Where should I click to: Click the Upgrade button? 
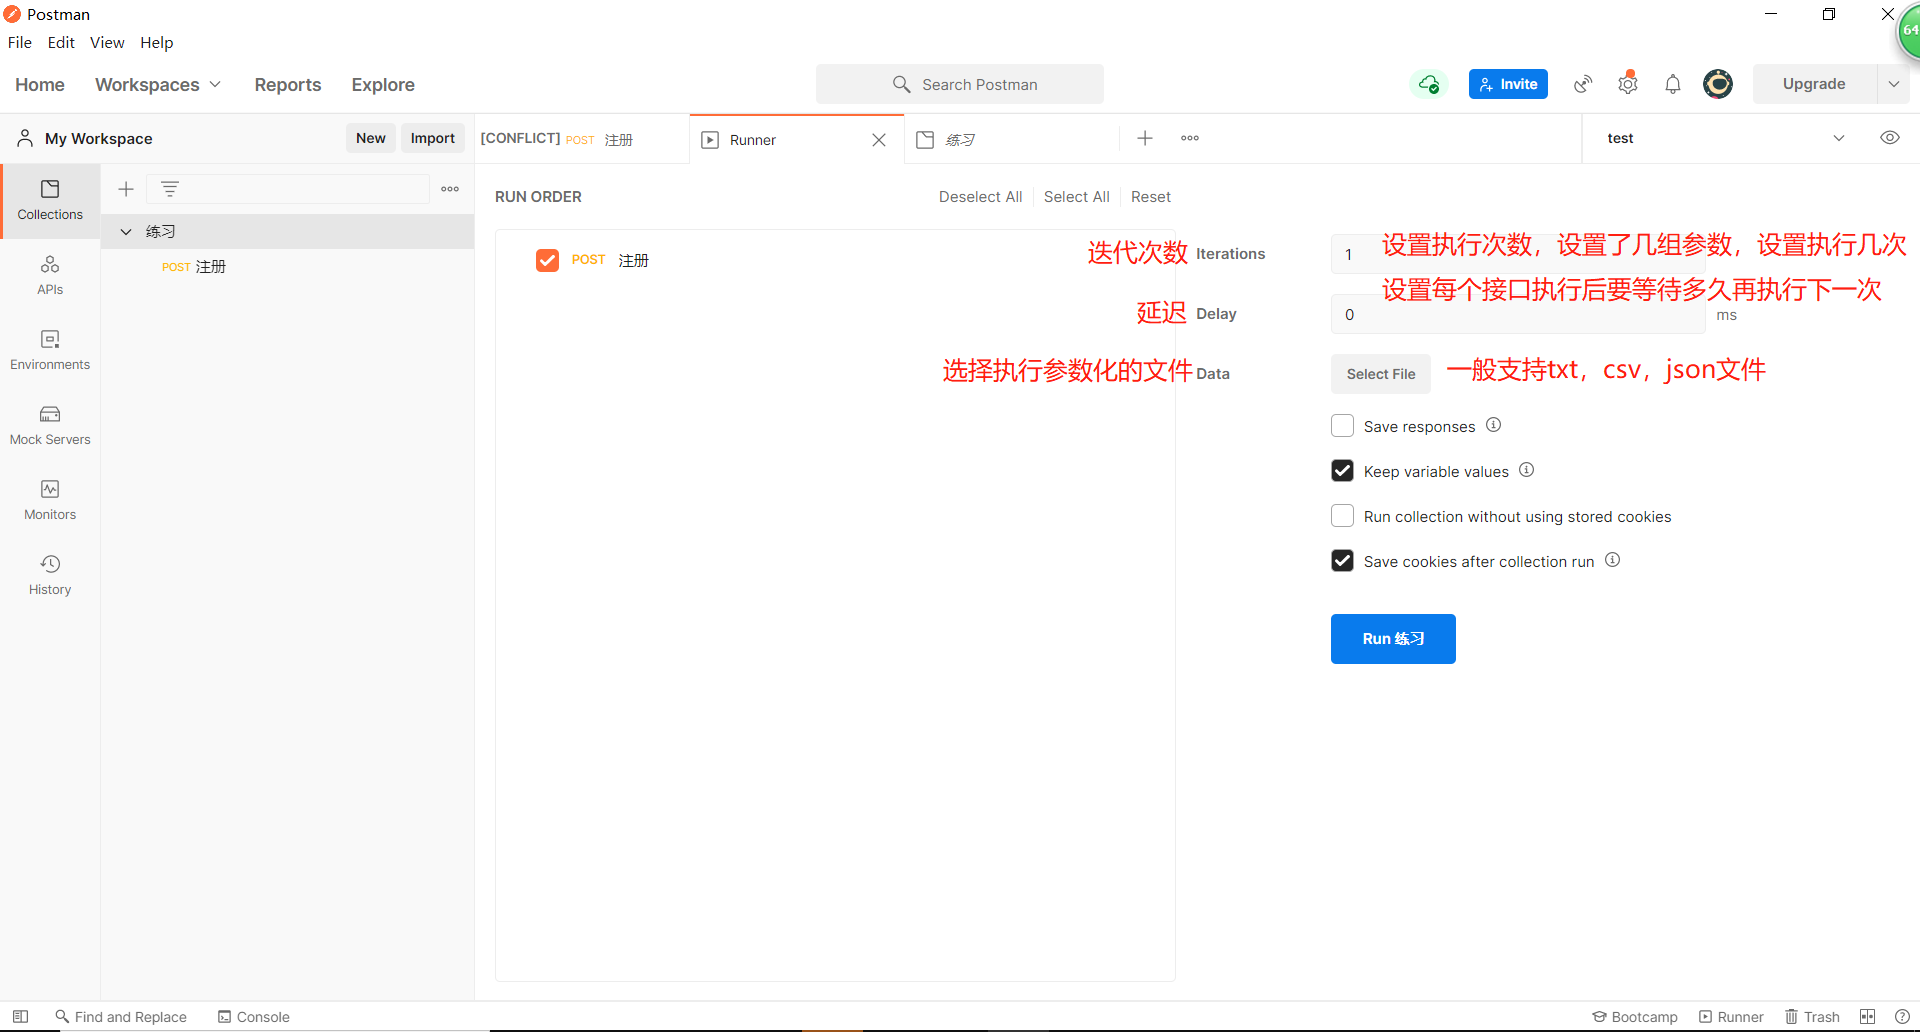pos(1814,84)
